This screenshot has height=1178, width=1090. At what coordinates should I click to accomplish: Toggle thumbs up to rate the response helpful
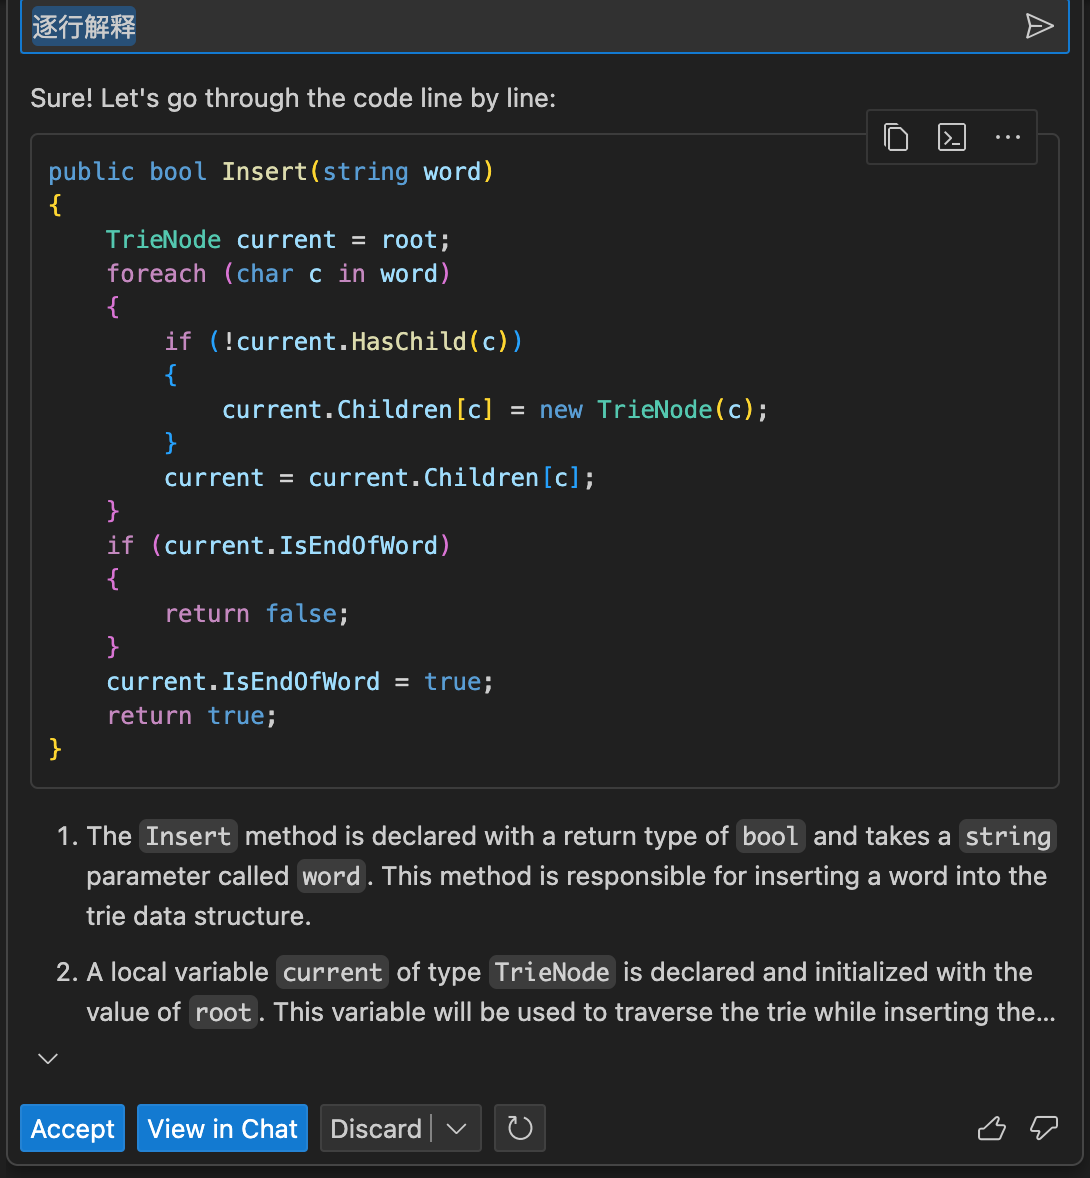[991, 1128]
